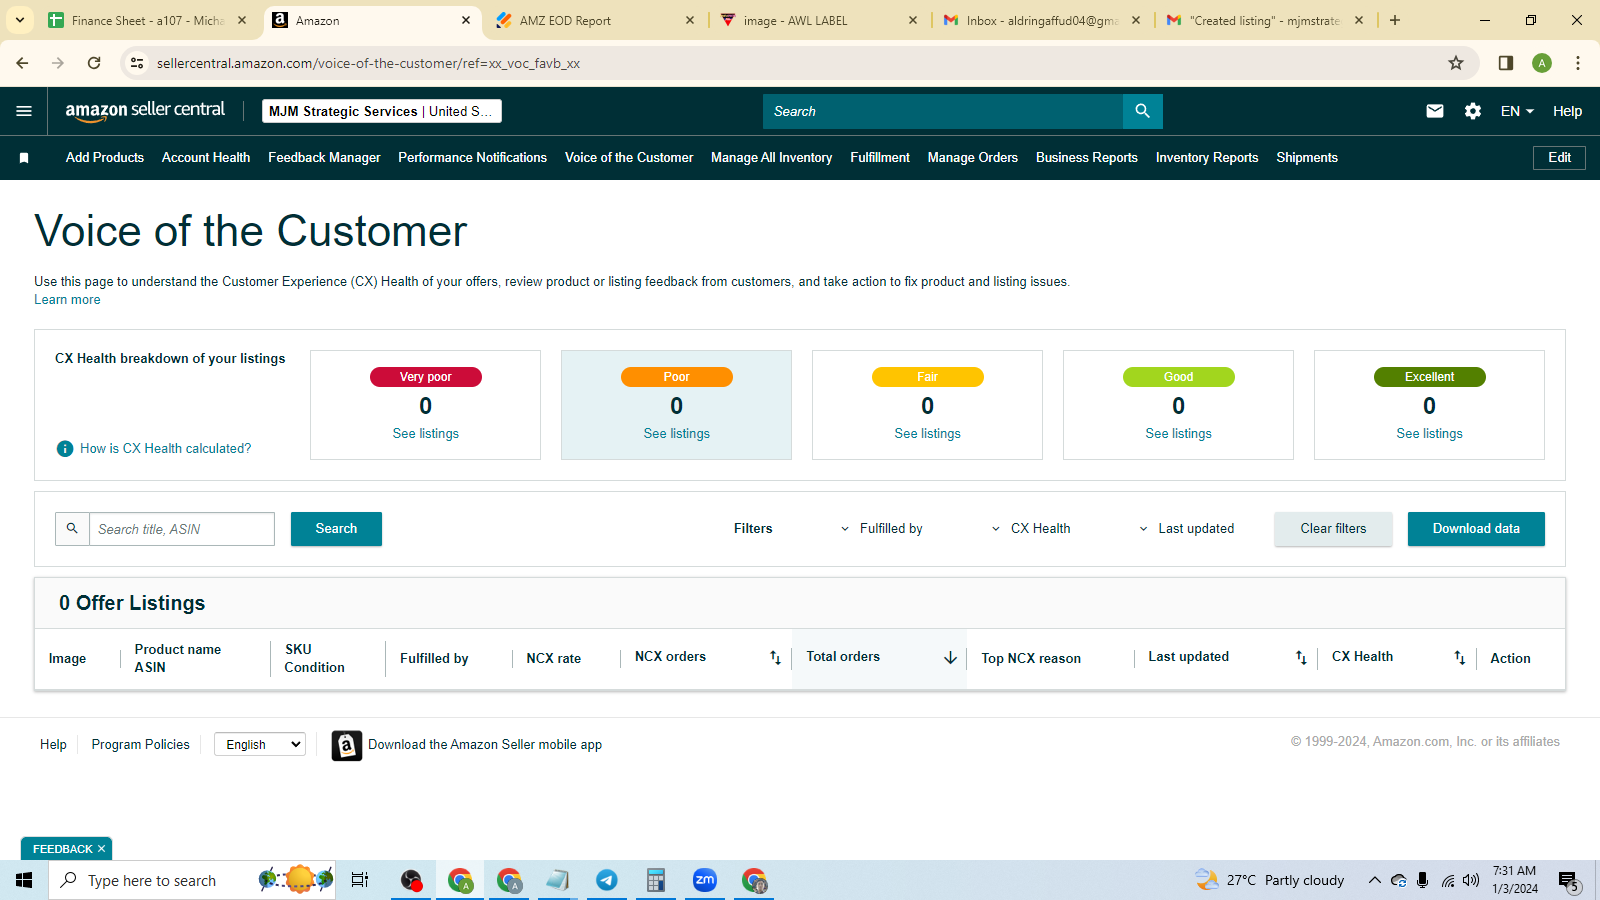Sort Total orders descending arrow
Image resolution: width=1600 pixels, height=900 pixels.
pyautogui.click(x=950, y=657)
